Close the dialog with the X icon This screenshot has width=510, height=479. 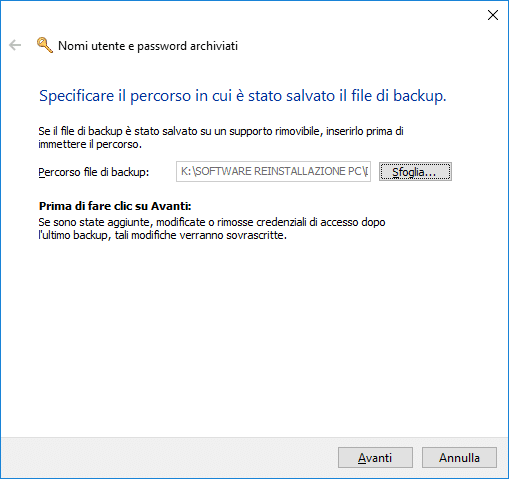click(493, 15)
